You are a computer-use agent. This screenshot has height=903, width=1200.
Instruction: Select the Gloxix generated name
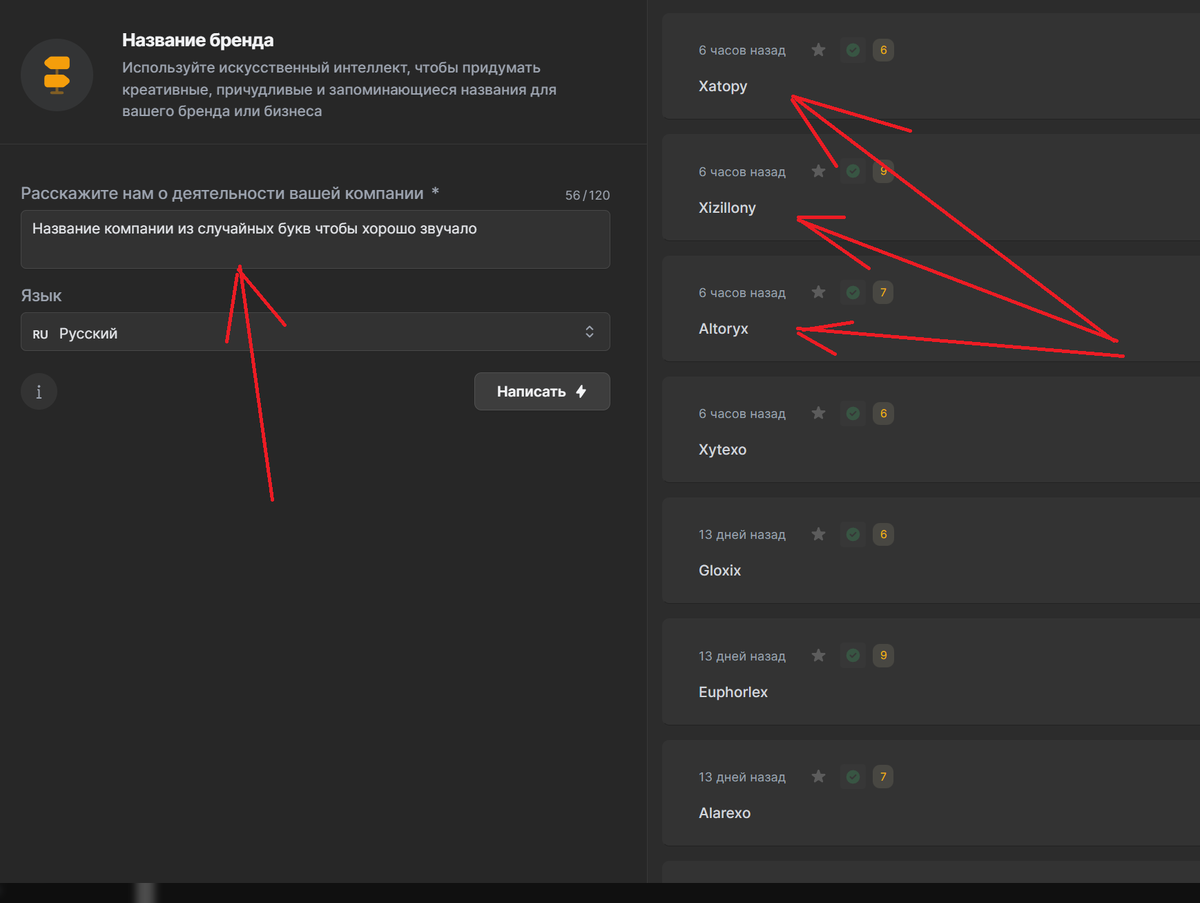[720, 570]
